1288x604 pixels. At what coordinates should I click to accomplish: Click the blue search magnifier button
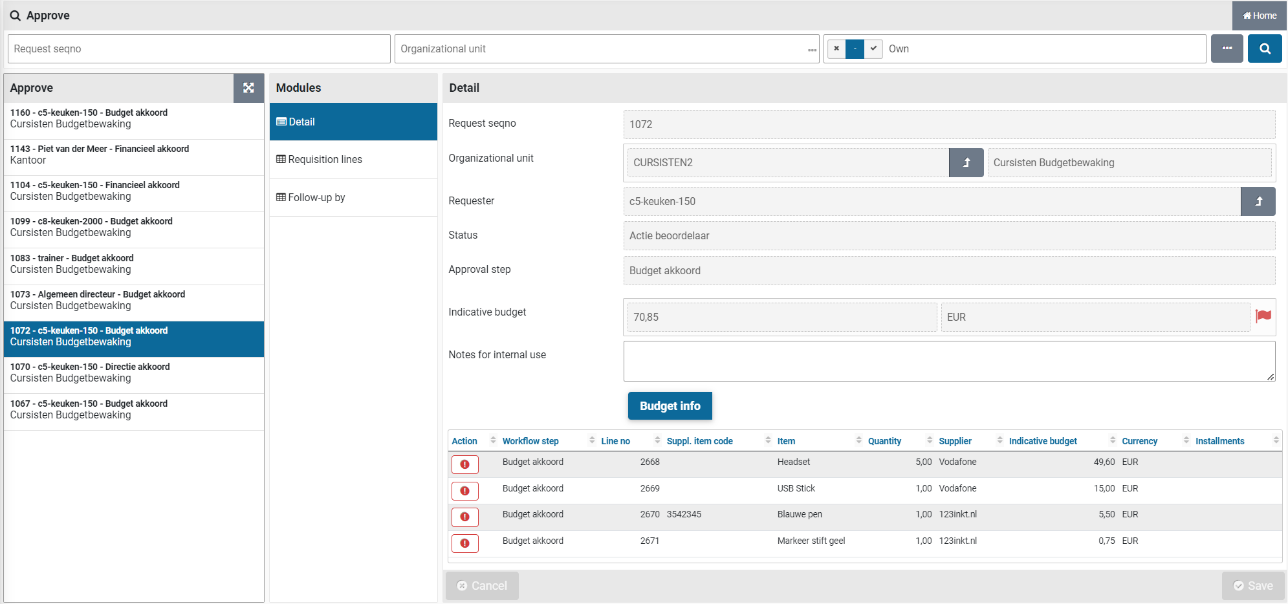pyautogui.click(x=1264, y=49)
